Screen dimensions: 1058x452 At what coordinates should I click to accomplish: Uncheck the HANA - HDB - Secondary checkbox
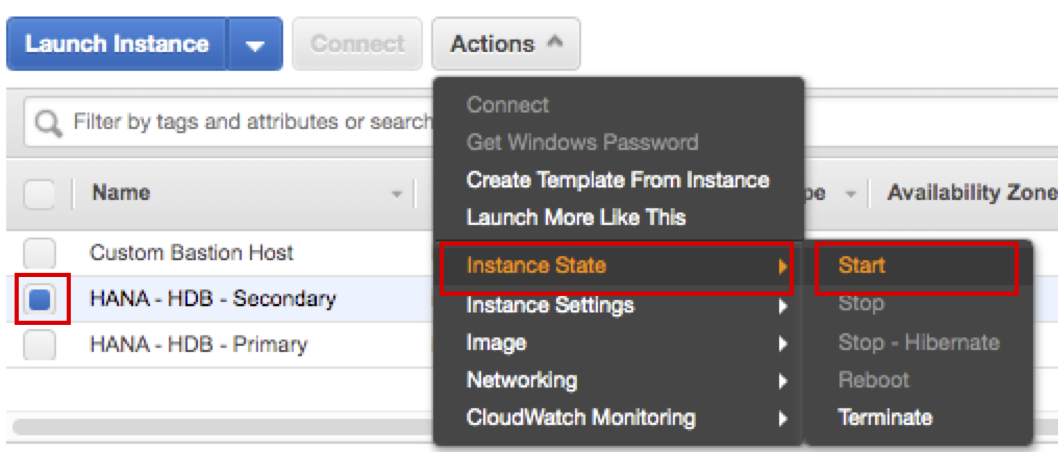pyautogui.click(x=40, y=299)
